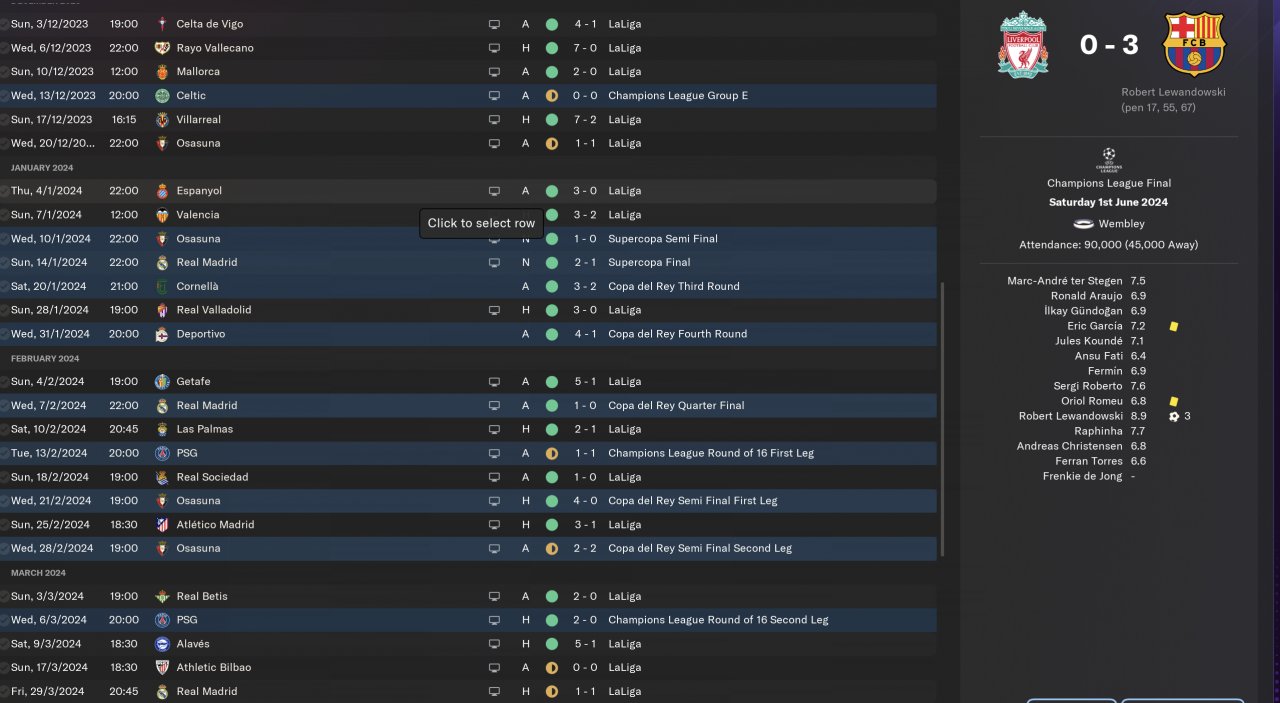This screenshot has width=1280, height=703.
Task: Click the FC Barcelona crest in match panel
Action: (1194, 44)
